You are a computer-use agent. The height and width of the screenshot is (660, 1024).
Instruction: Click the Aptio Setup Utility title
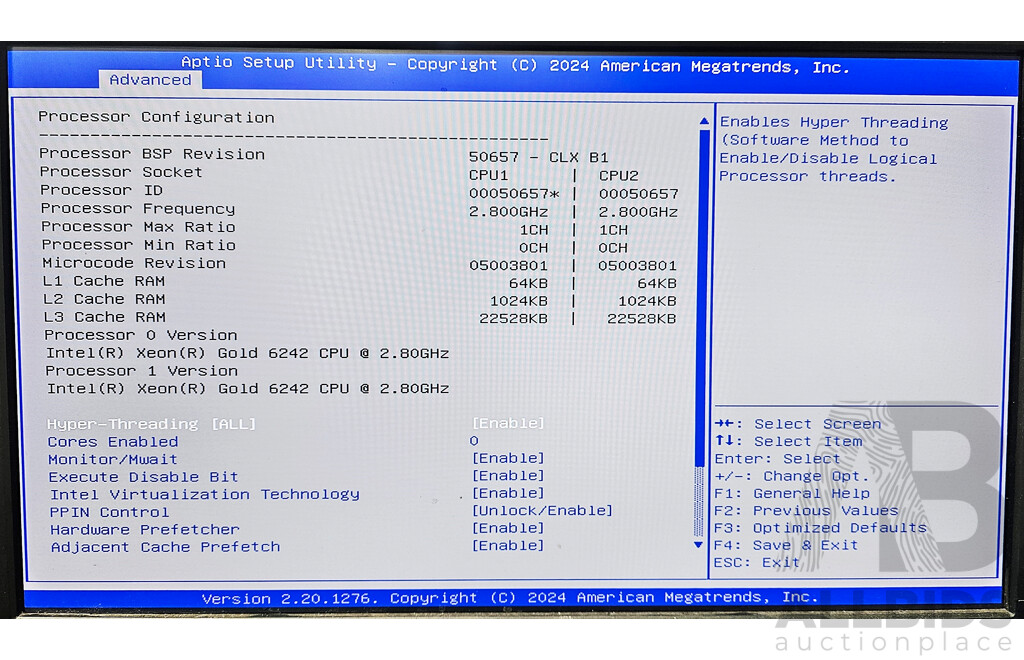(515, 65)
